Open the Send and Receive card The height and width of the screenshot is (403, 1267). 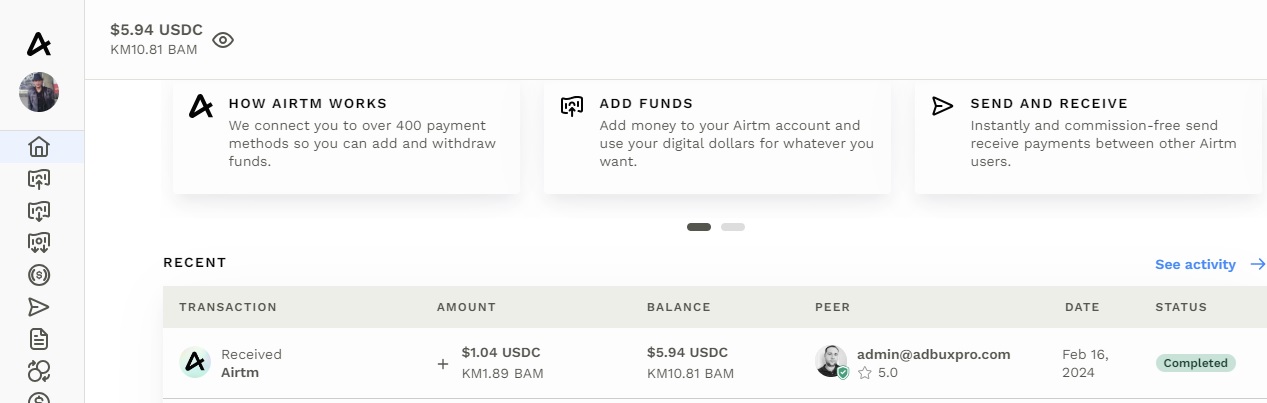click(1087, 136)
